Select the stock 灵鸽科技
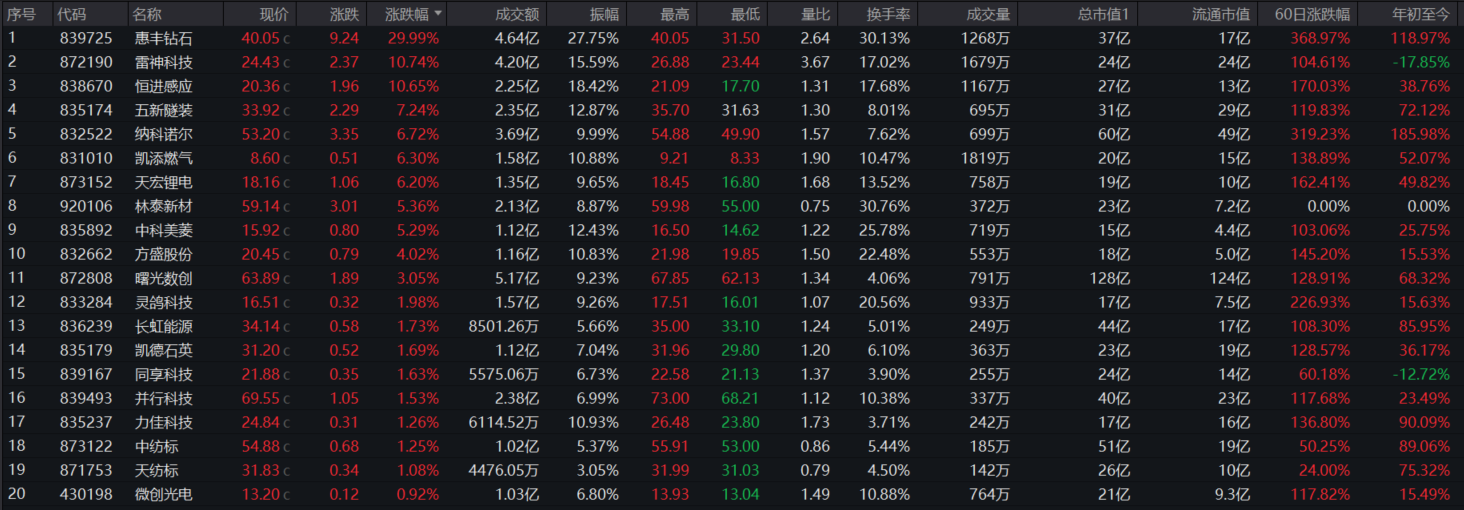Image resolution: width=1464 pixels, height=510 pixels. 164,302
